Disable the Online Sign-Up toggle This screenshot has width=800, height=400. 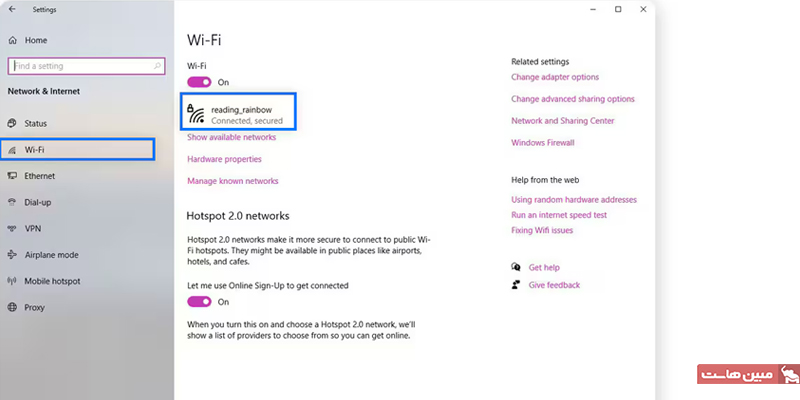coord(199,301)
